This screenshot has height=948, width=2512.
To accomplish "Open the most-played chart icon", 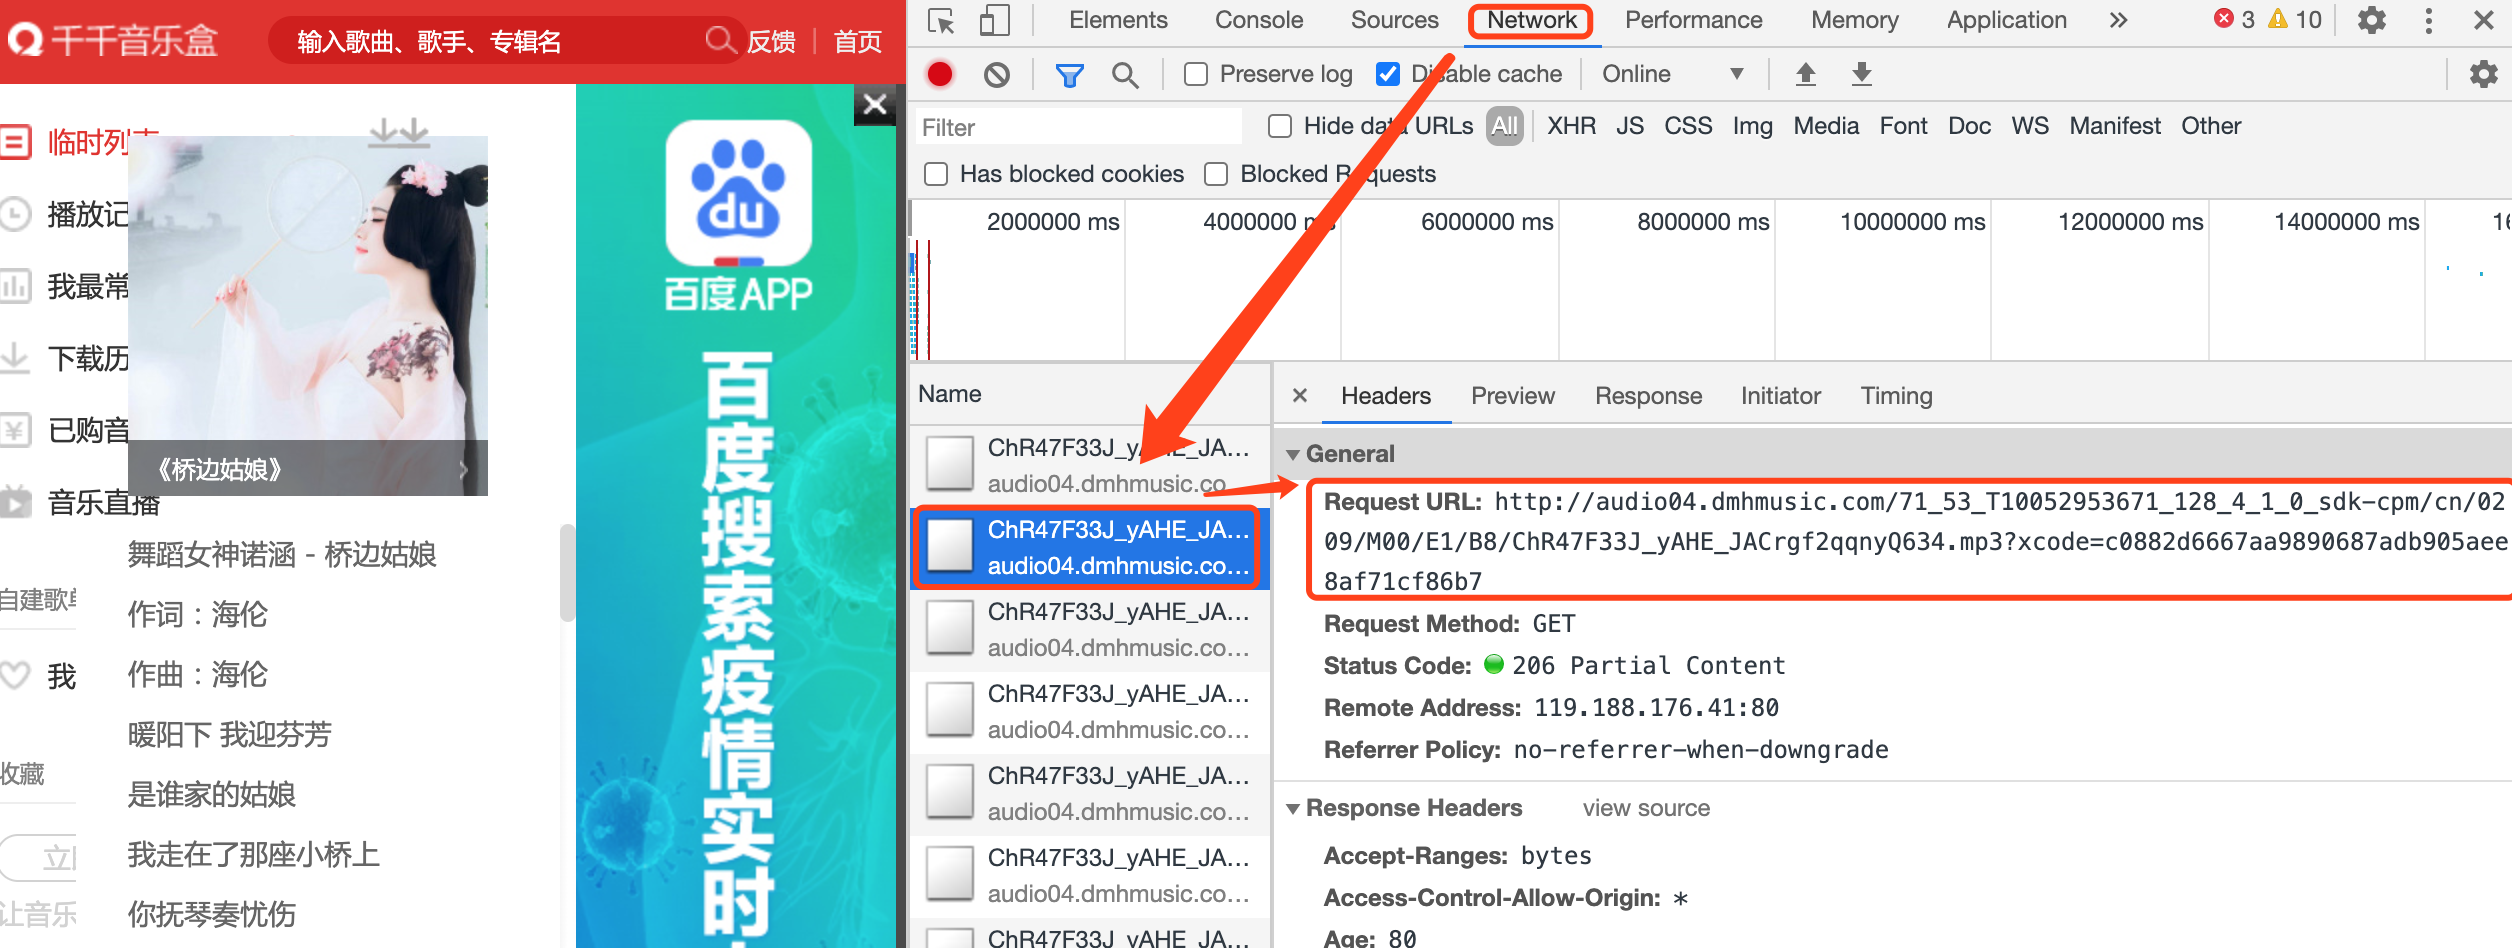I will point(16,287).
